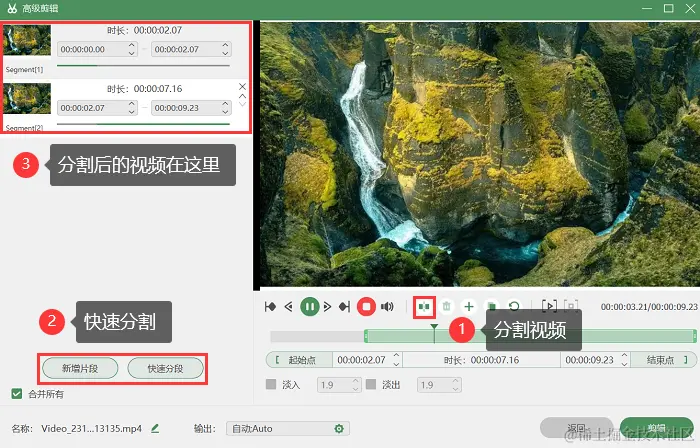Screen dimensions: 700x448
Task: Click the trash icon to delete segment
Action: click(x=446, y=307)
